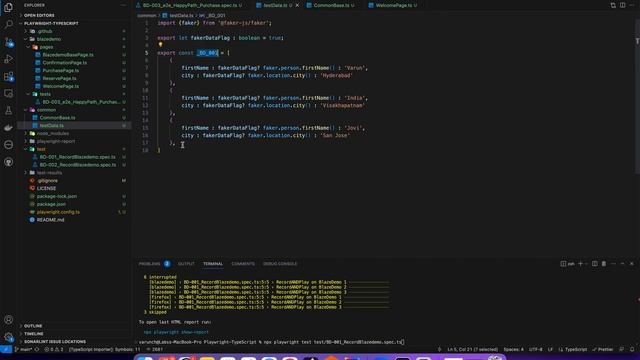Viewport: 640px width, 360px height.
Task: Expand the Timeline section
Action: click(x=33, y=334)
